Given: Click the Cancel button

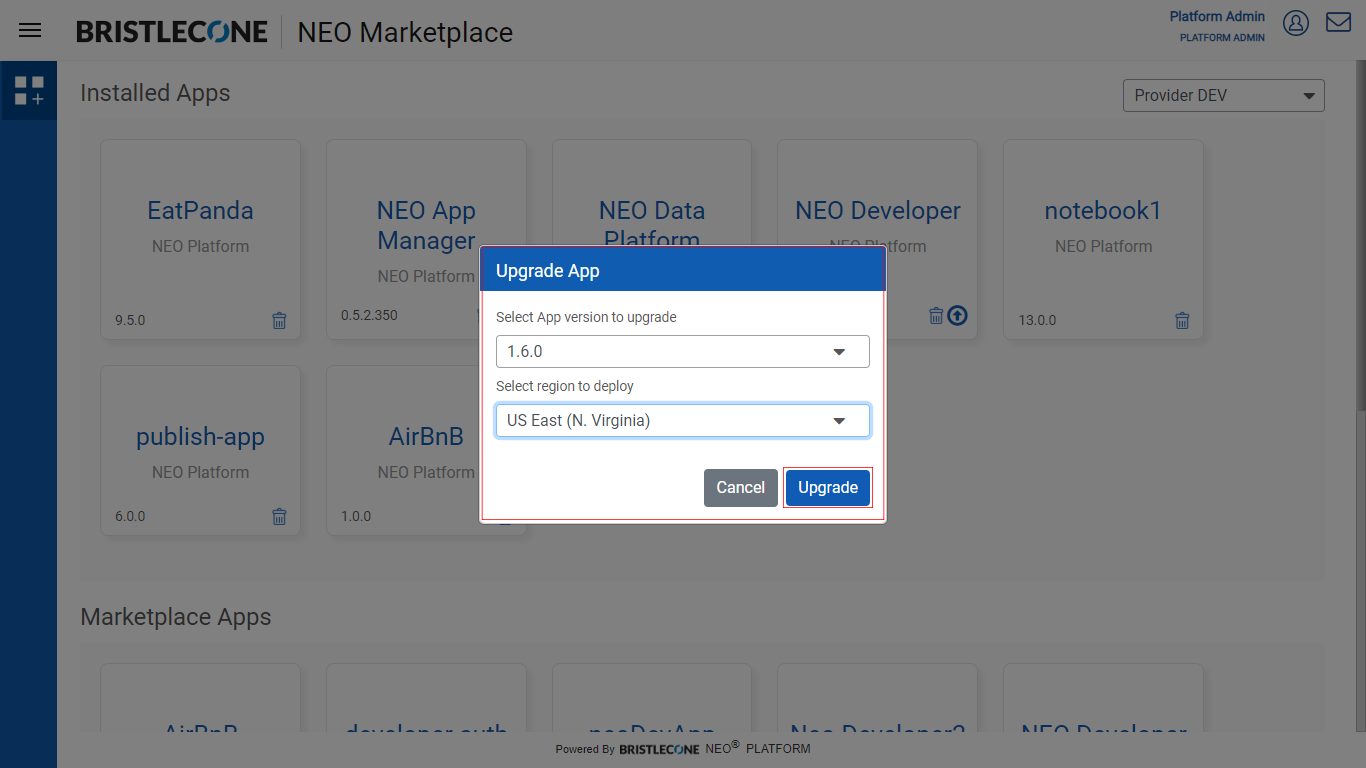Looking at the screenshot, I should (741, 488).
